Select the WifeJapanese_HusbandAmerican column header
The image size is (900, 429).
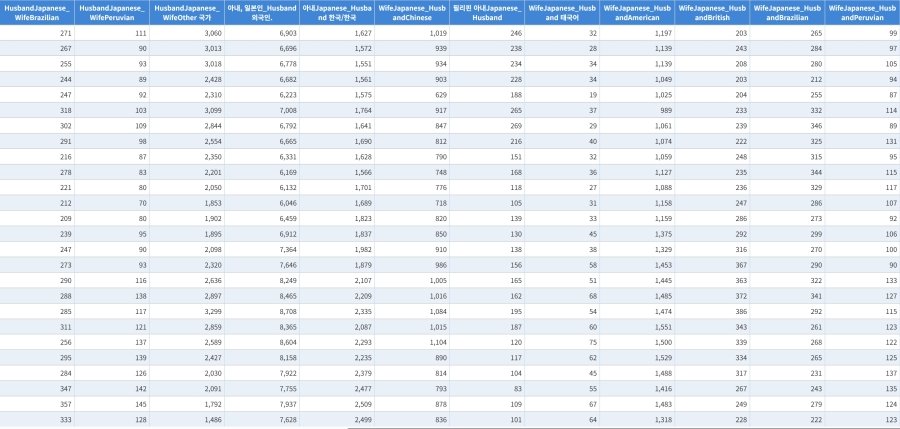pyautogui.click(x=637, y=13)
